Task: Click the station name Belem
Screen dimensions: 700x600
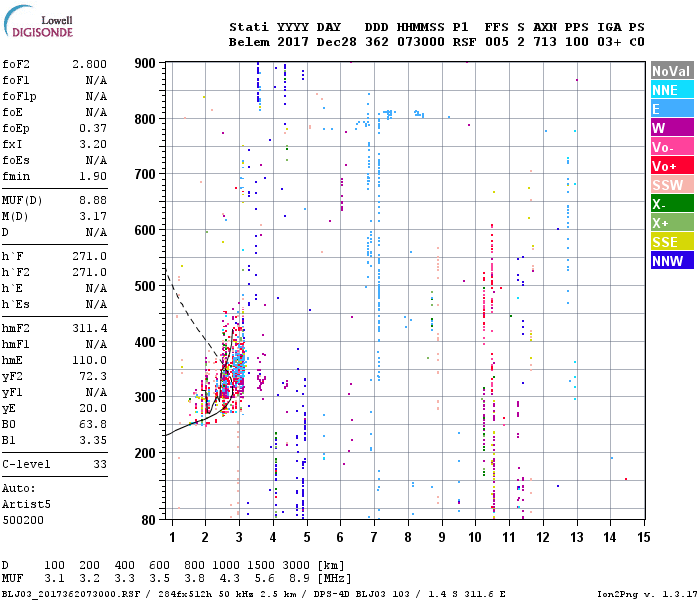Action: (x=249, y=42)
